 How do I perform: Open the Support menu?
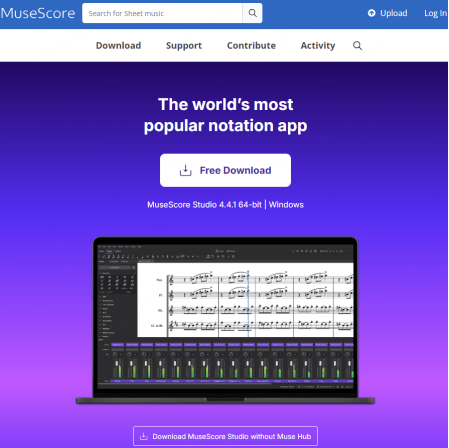click(x=184, y=46)
